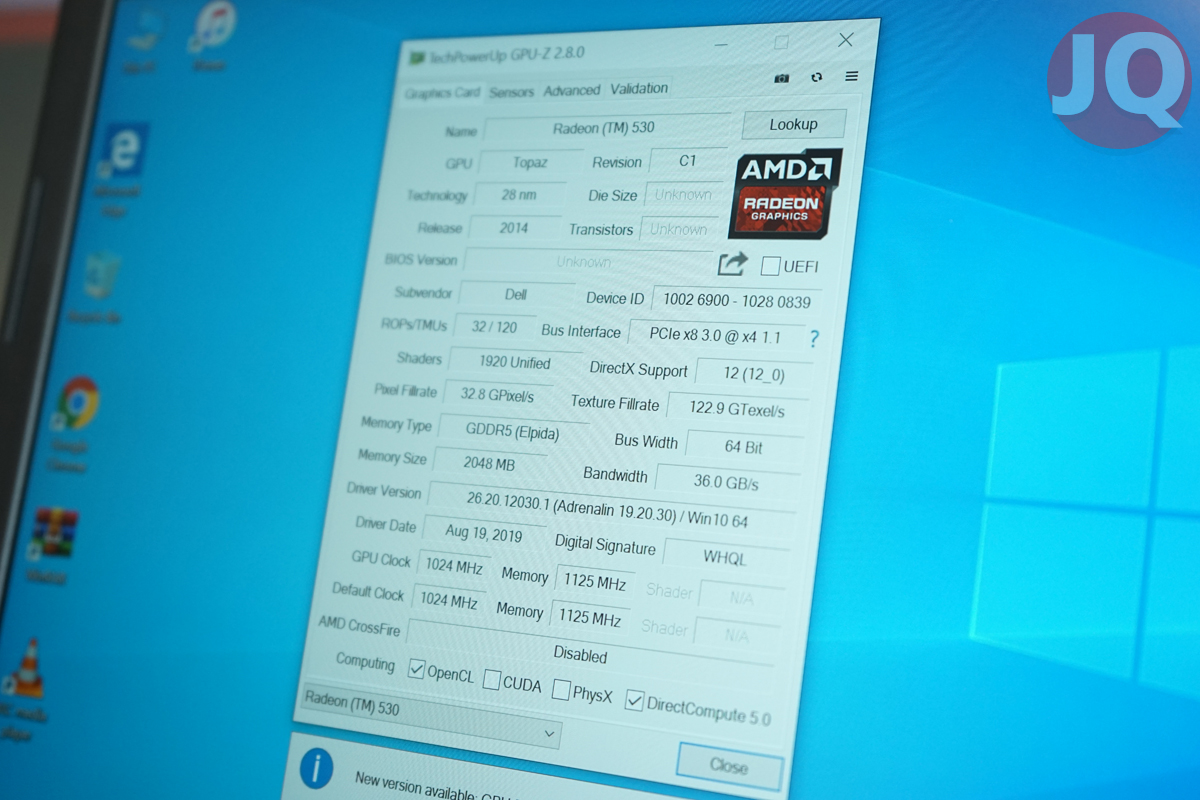Image resolution: width=1200 pixels, height=800 pixels.
Task: Refresh GPU-Z data using the refresh icon
Action: [x=817, y=77]
